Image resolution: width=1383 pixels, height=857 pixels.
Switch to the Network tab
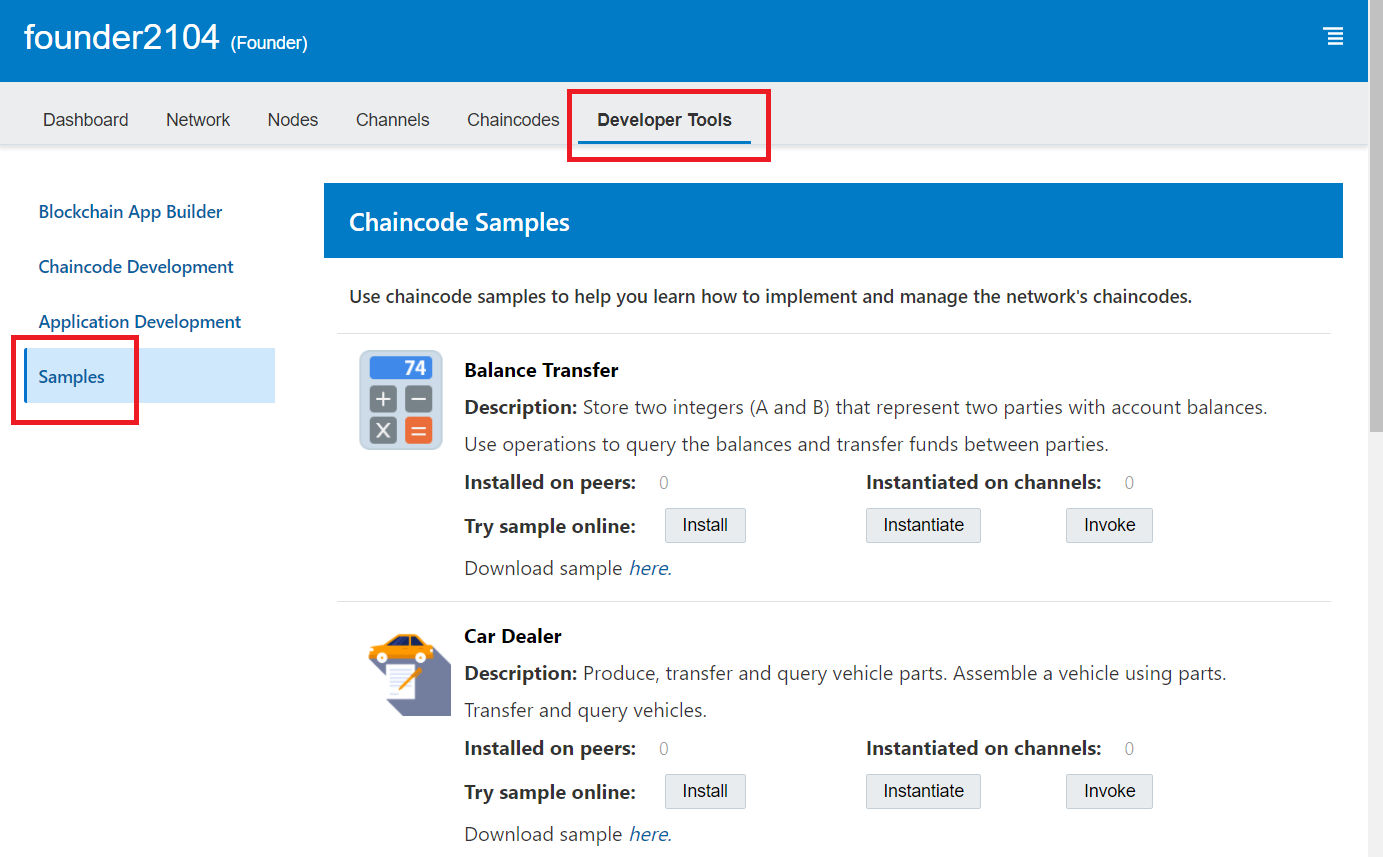tap(198, 120)
